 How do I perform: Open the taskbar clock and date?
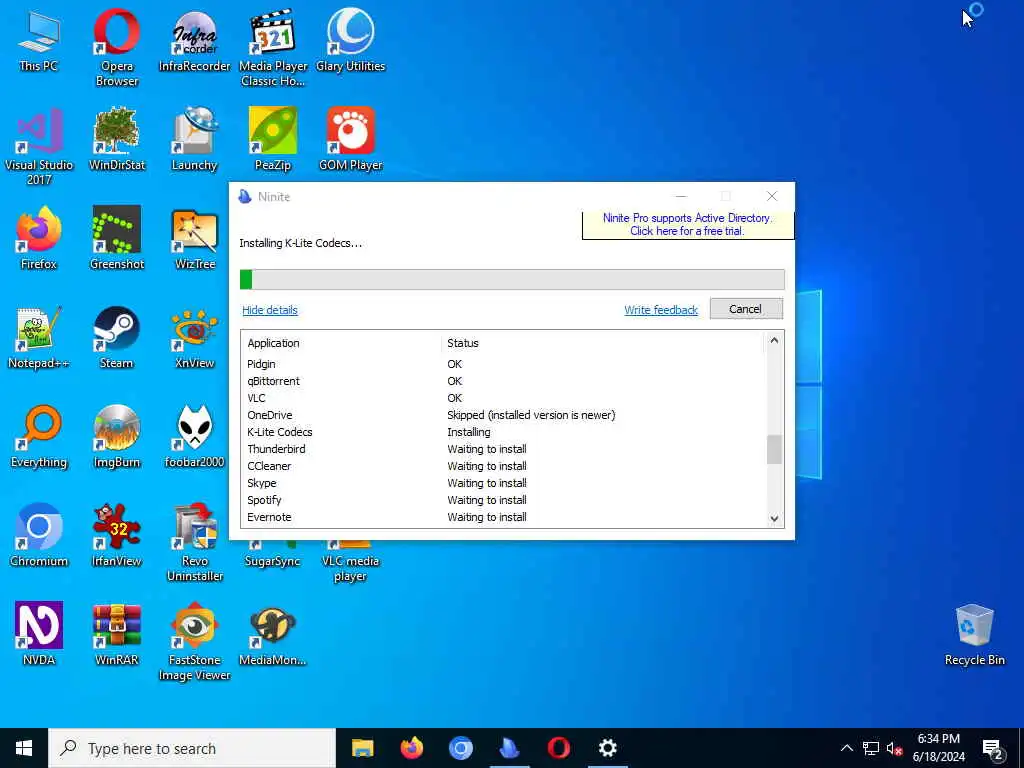tap(938, 748)
